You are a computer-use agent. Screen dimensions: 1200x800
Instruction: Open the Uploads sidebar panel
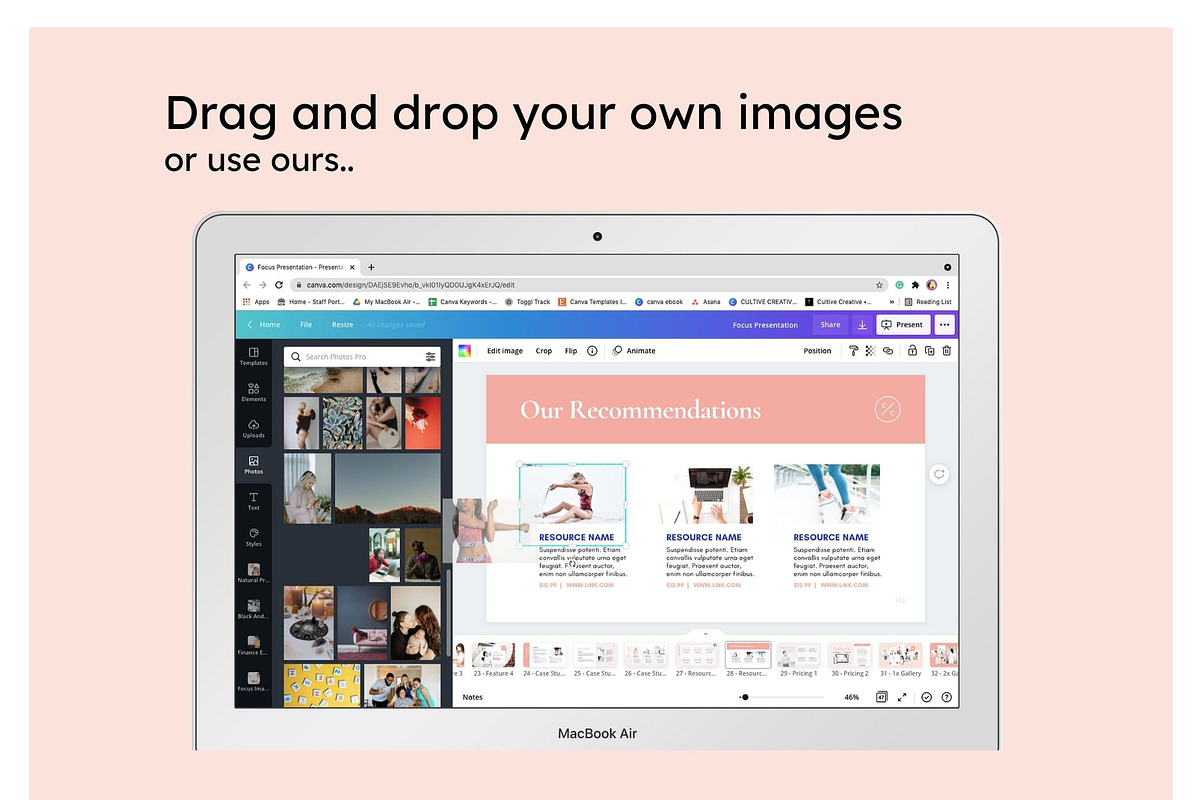pos(253,428)
